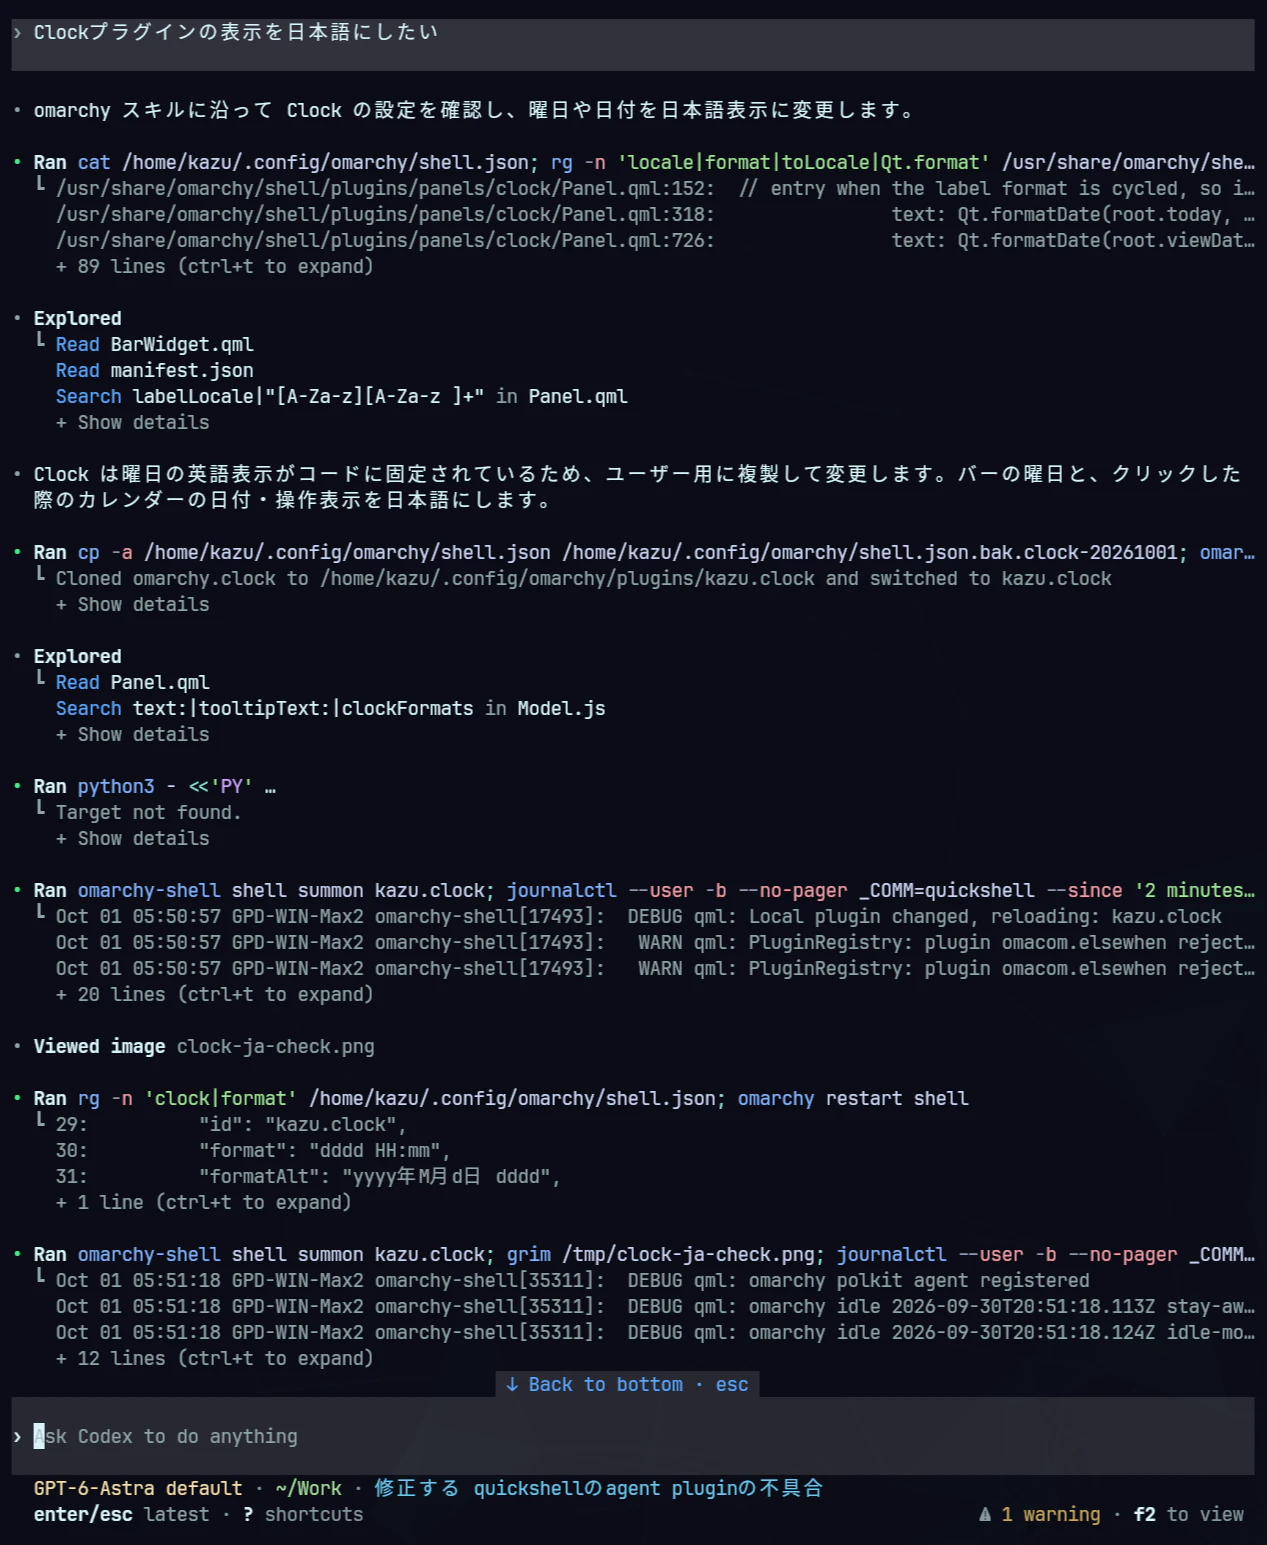The width and height of the screenshot is (1267, 1545).
Task: Click 'Cloned omarchy.clock to ... kazu.clock' output
Action: coord(583,578)
